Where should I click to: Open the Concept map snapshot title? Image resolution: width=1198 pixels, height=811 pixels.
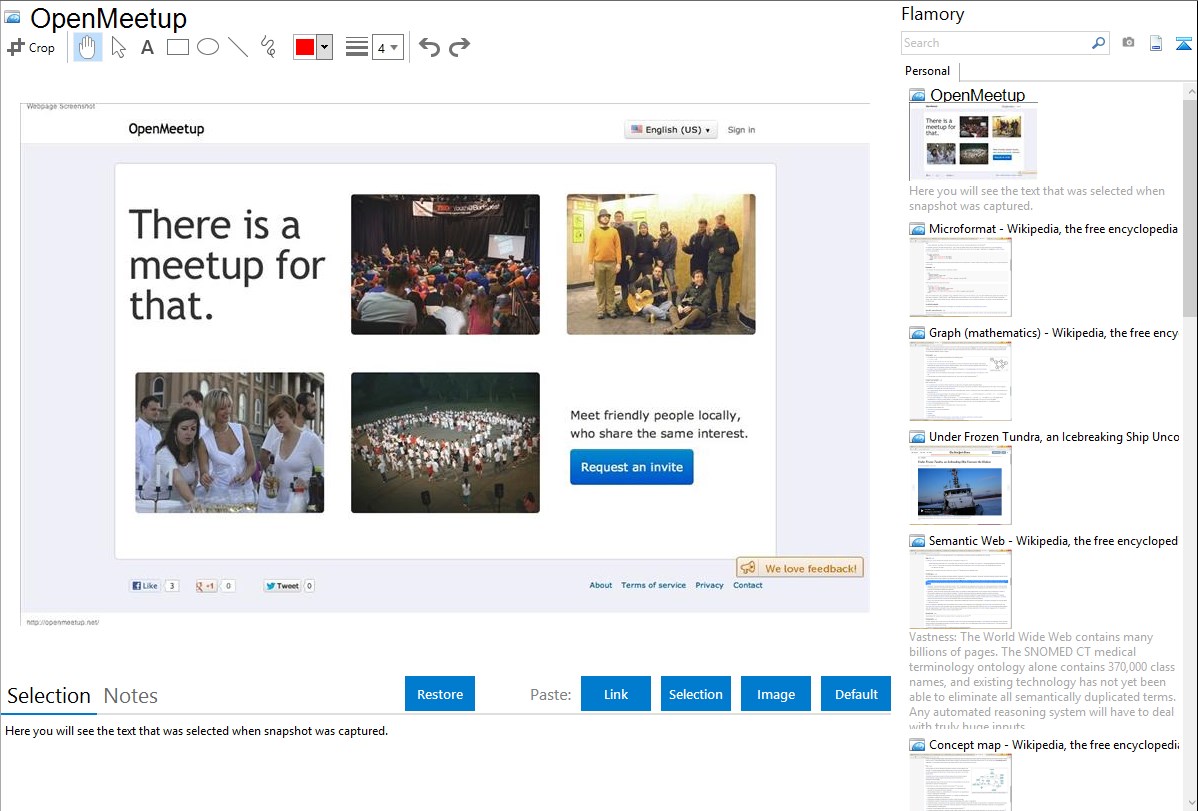click(1054, 745)
